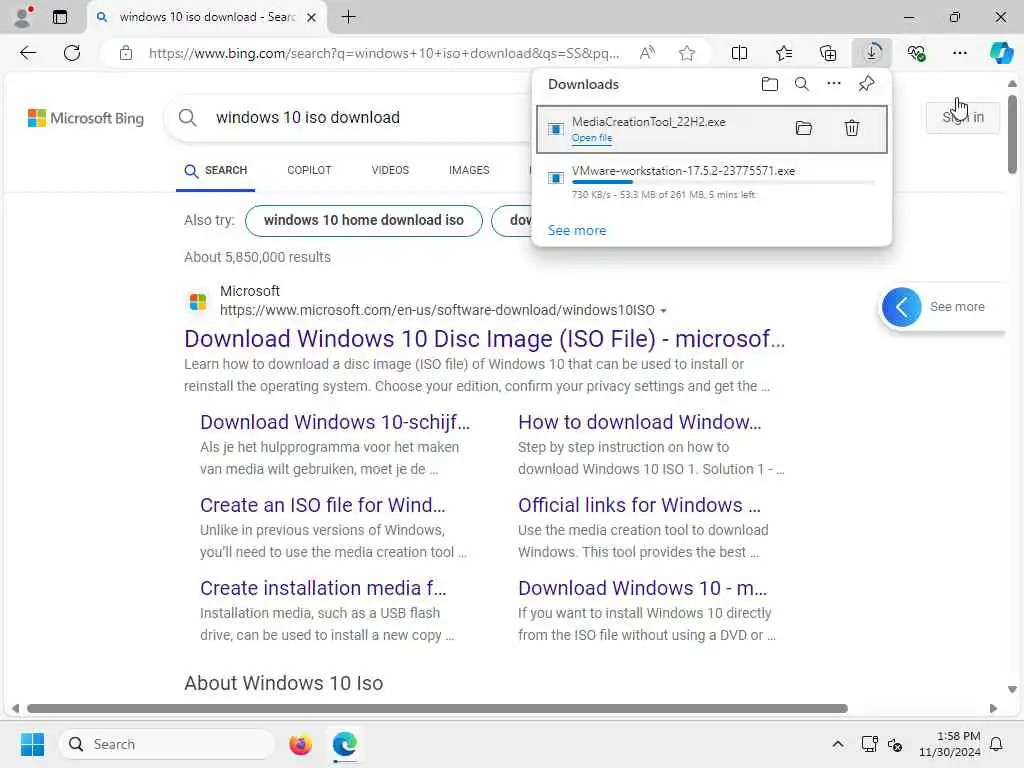Toggle the Downloads toolbar button
This screenshot has width=1024, height=768.
point(872,53)
